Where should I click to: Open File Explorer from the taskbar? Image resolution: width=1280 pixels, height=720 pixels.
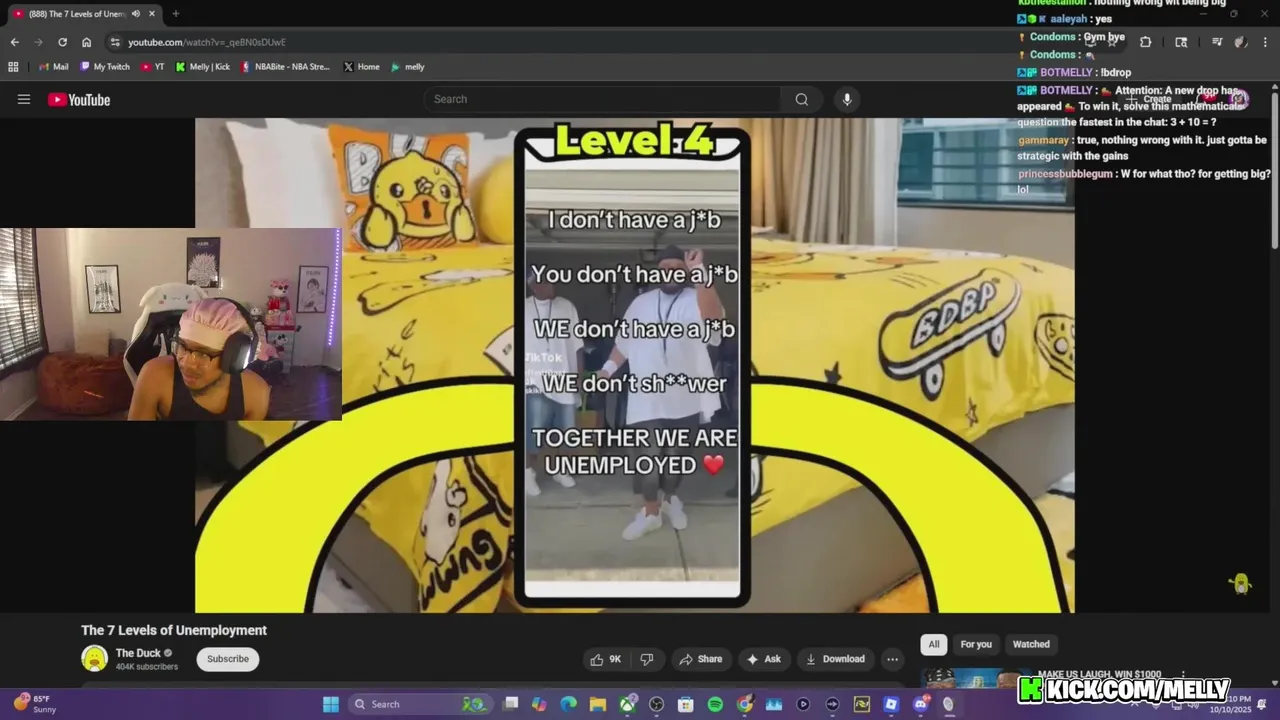click(597, 704)
